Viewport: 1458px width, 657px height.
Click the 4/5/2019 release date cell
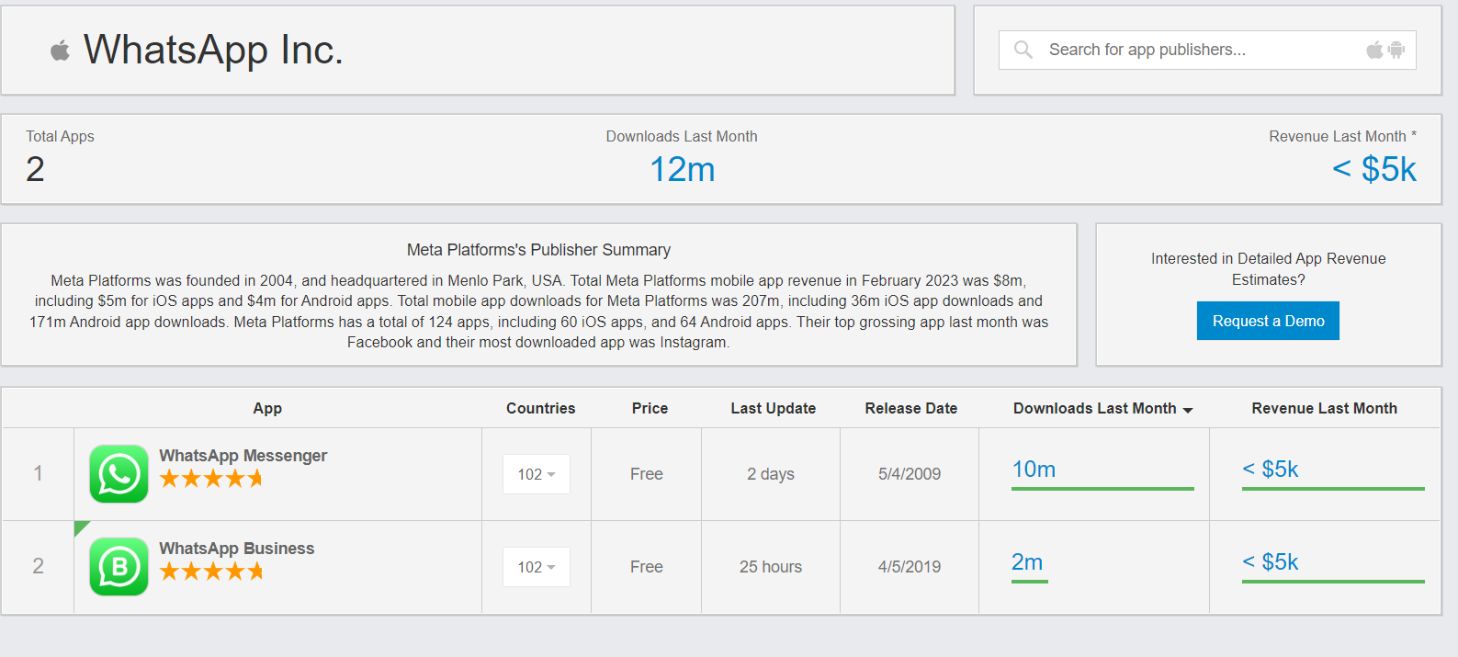tap(909, 567)
